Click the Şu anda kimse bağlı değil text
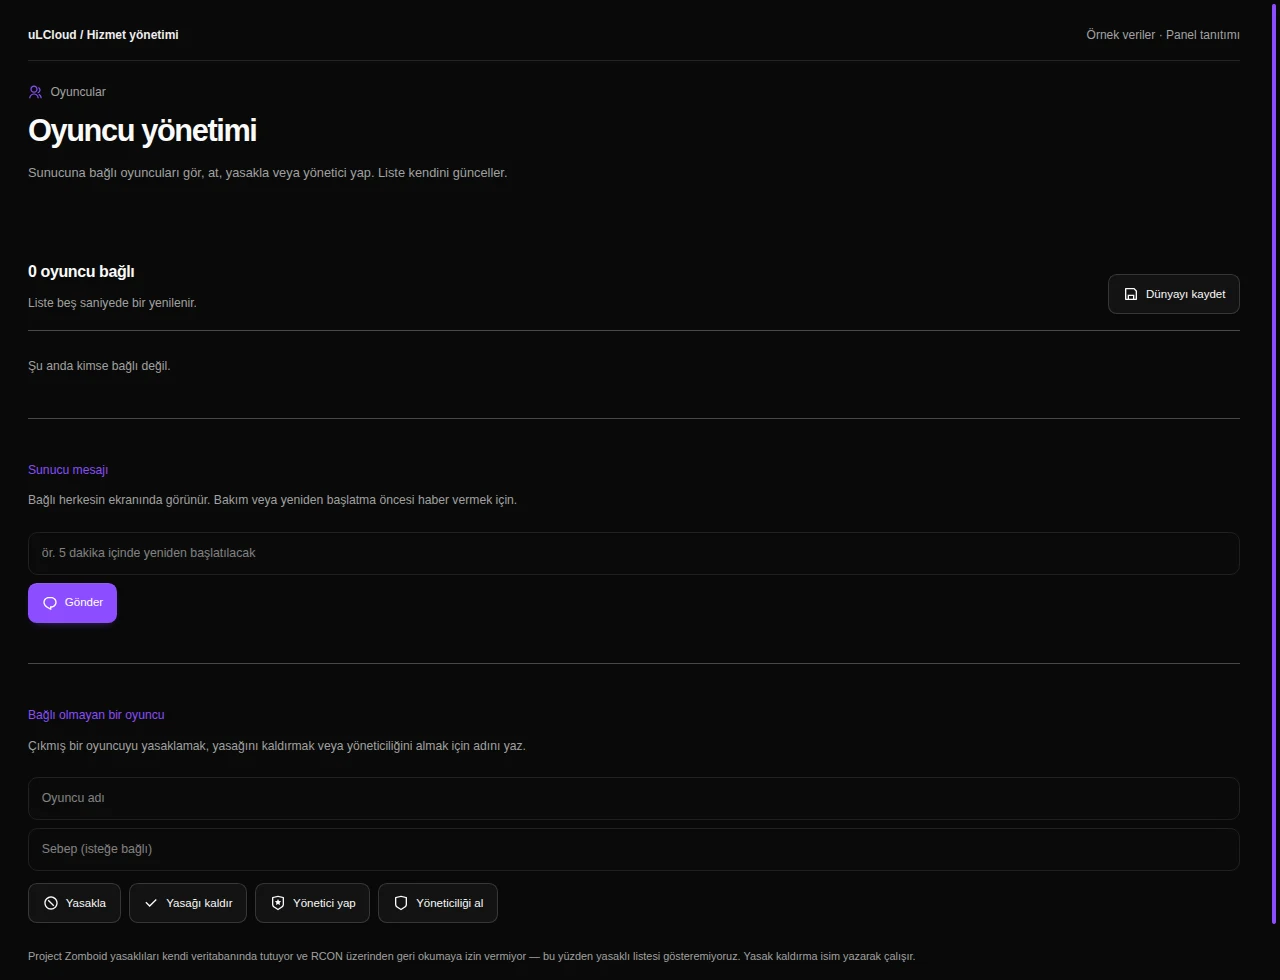The width and height of the screenshot is (1280, 980). [99, 366]
